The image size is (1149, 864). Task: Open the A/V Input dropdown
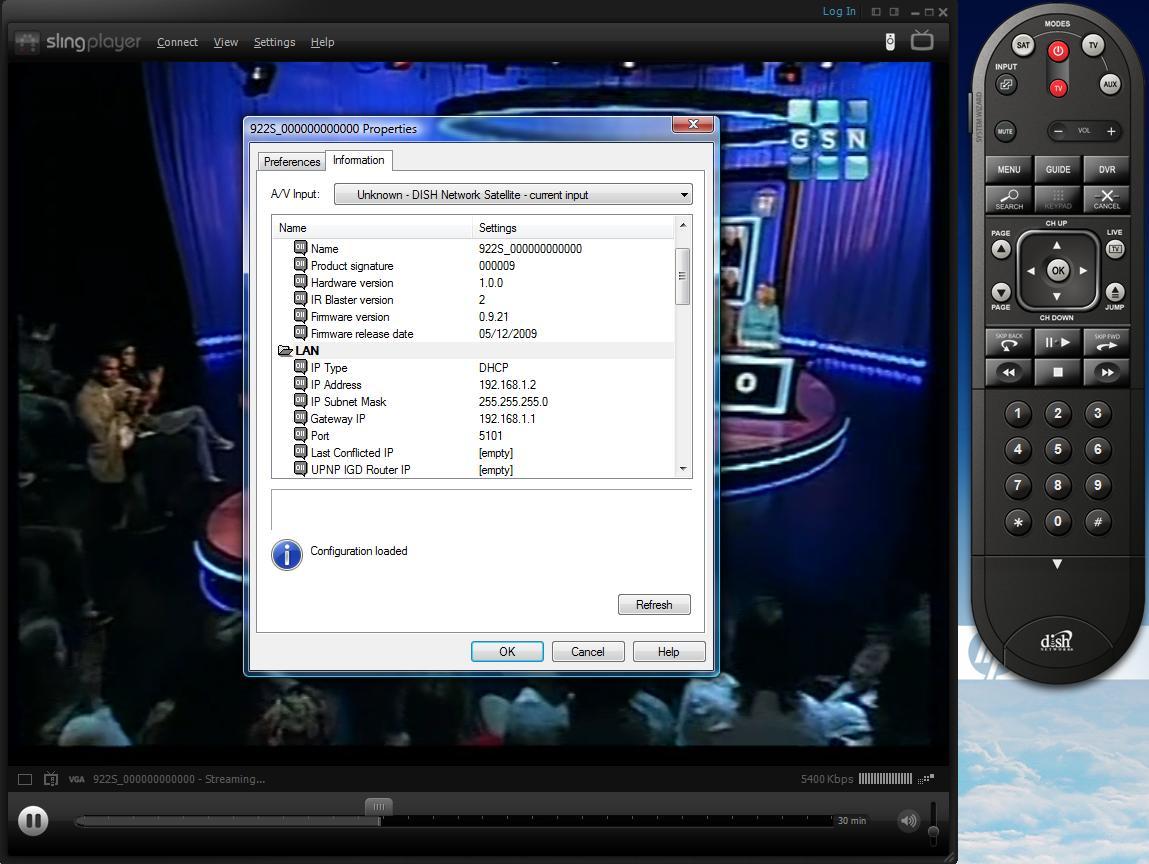pos(513,195)
